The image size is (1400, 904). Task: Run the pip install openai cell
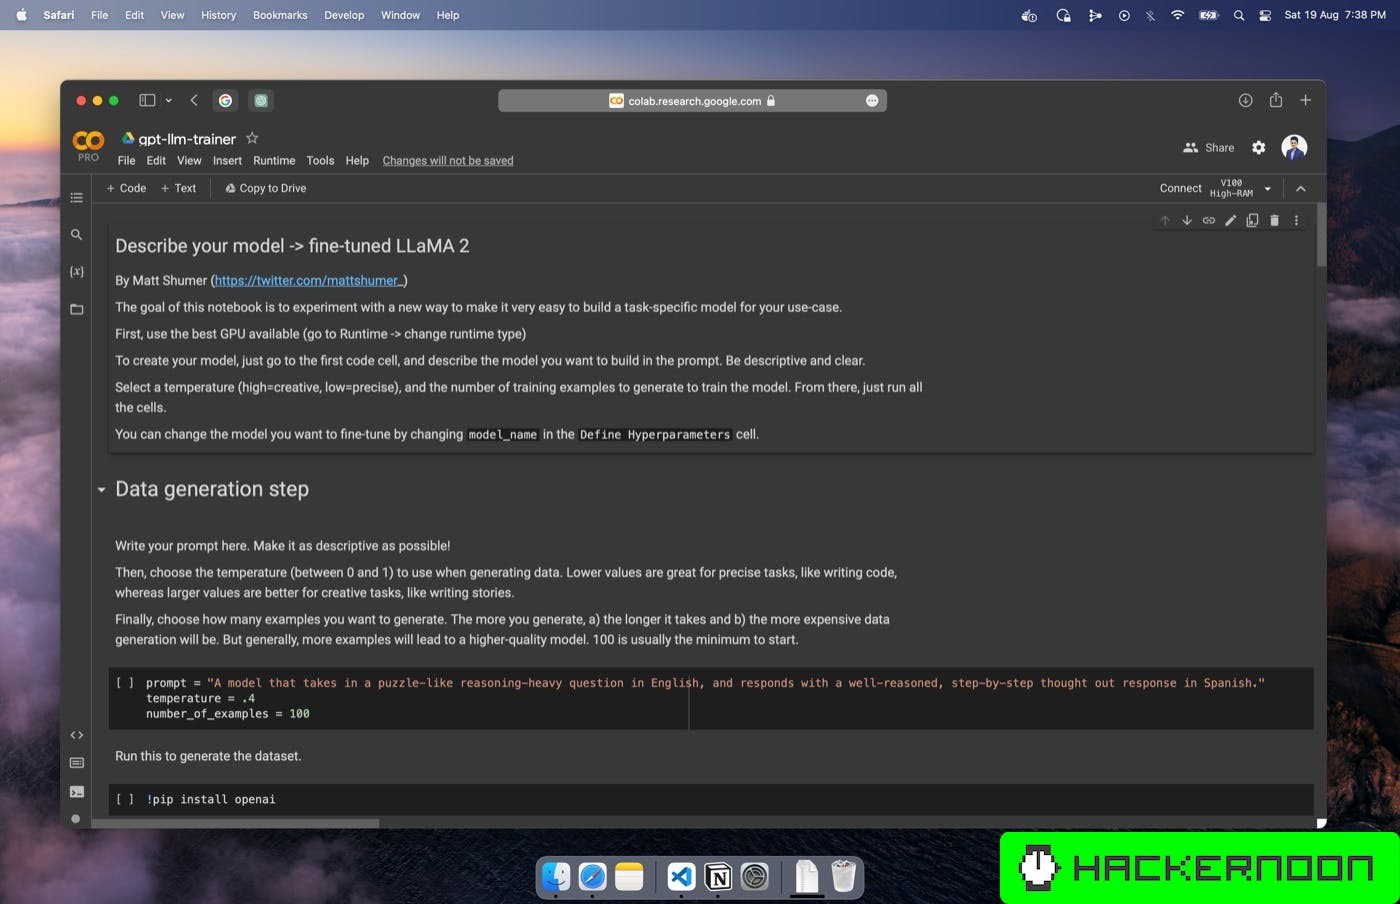click(x=125, y=799)
